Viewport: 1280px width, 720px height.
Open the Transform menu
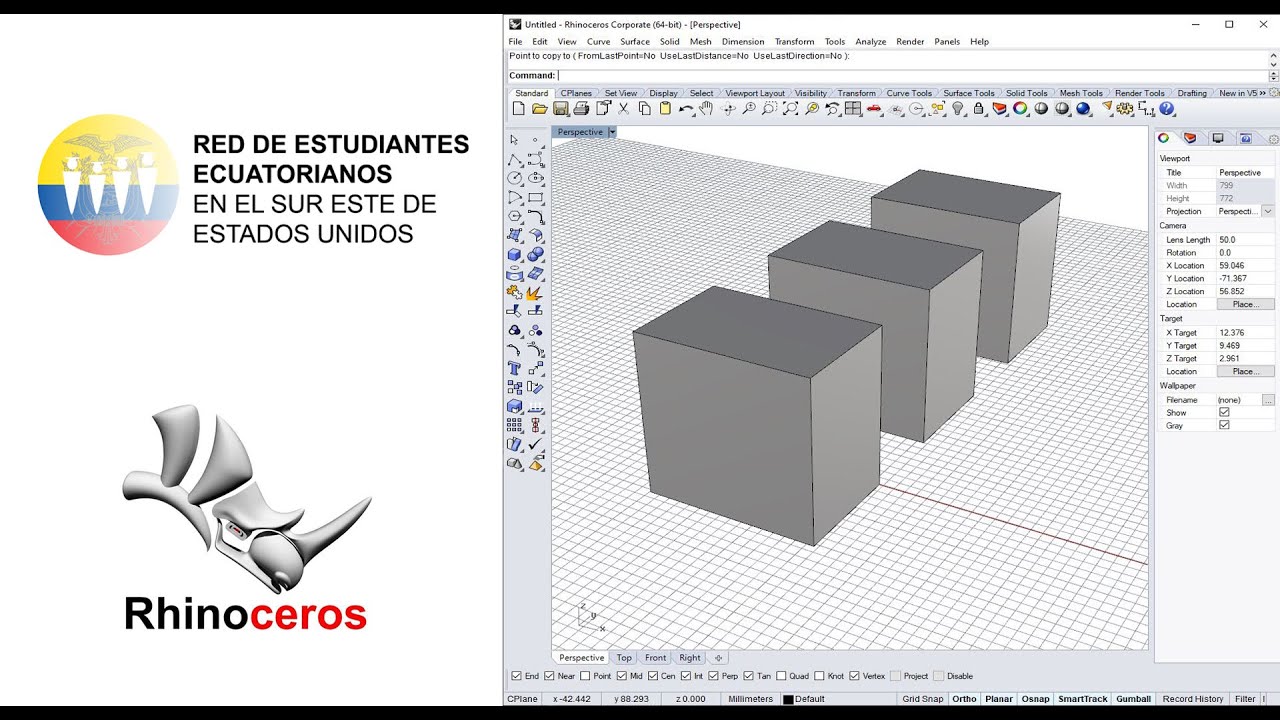point(794,41)
